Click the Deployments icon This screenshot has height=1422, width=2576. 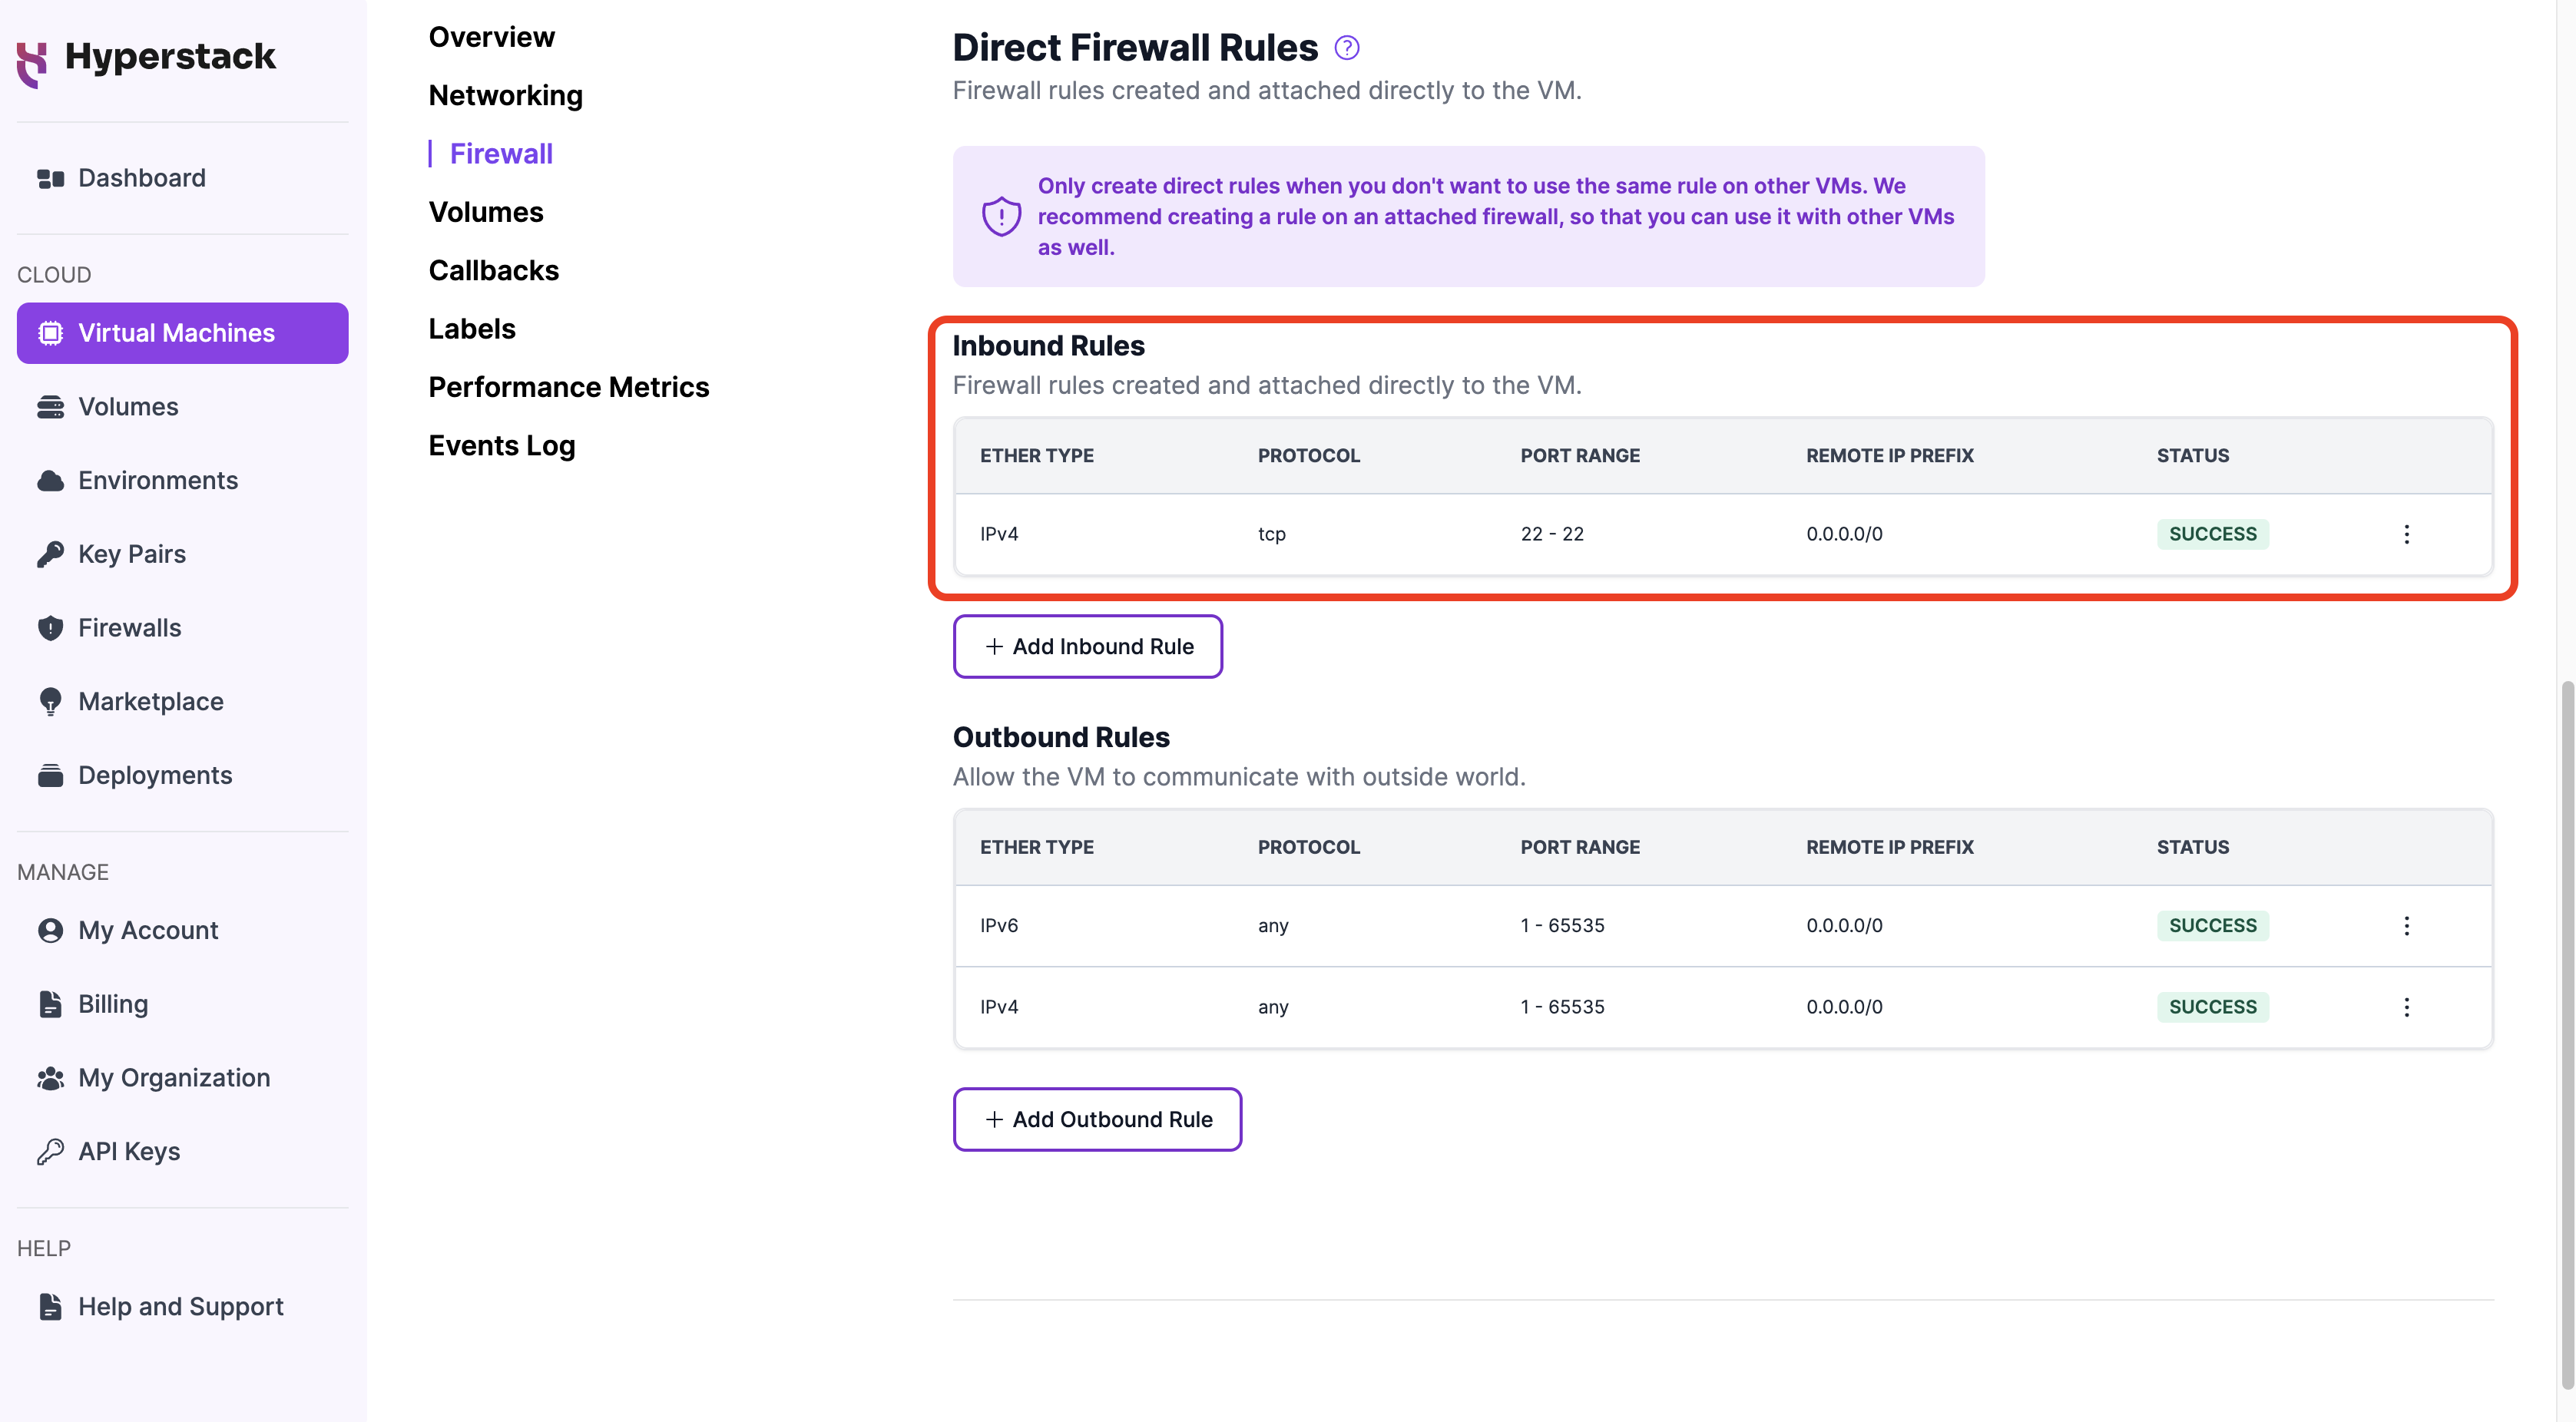(50, 775)
